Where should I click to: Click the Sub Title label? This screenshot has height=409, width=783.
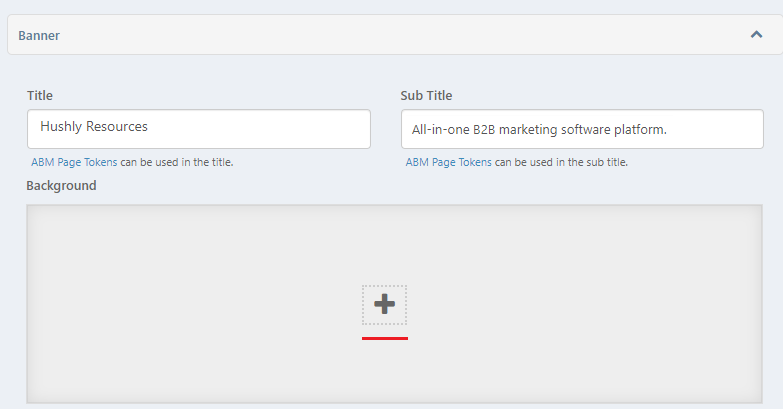(426, 95)
